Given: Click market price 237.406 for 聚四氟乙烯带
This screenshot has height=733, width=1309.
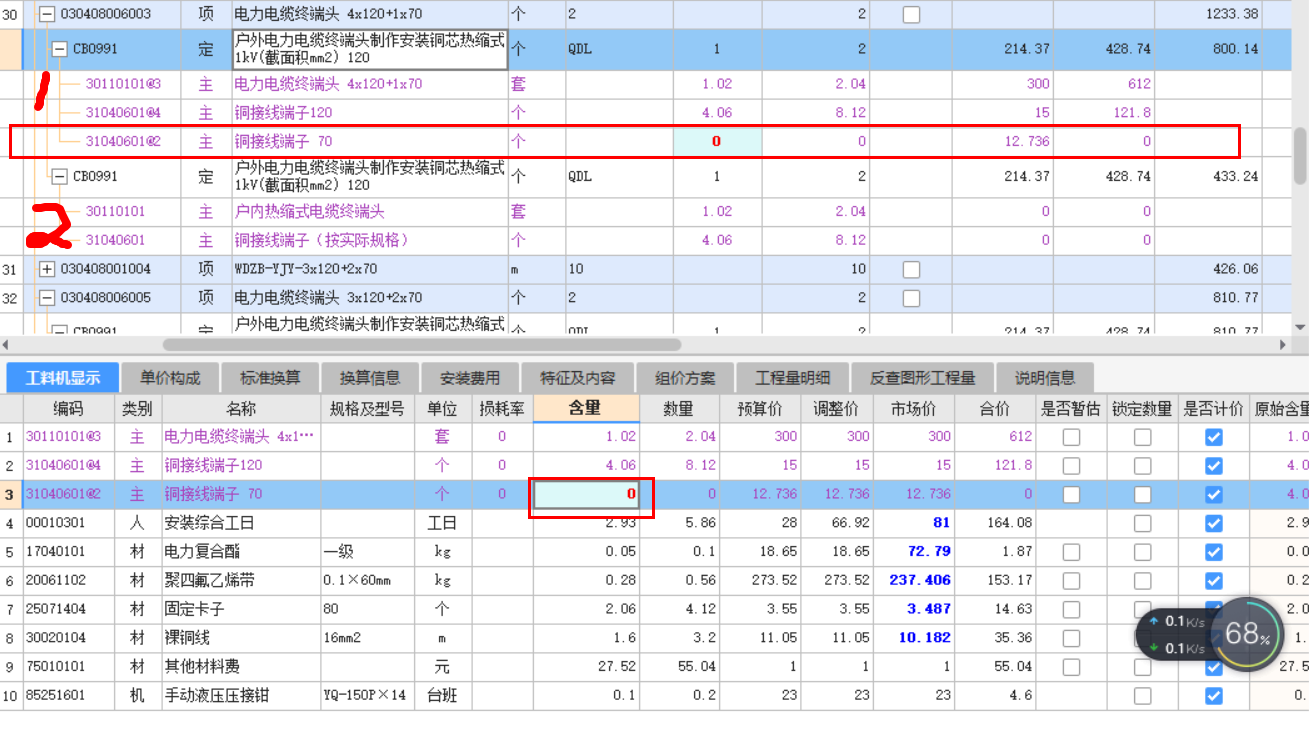Looking at the screenshot, I should pos(920,581).
